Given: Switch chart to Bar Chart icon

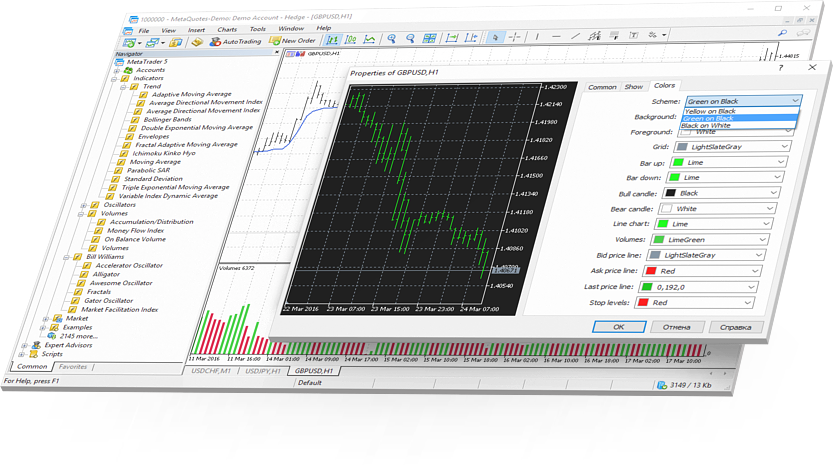Looking at the screenshot, I should (332, 39).
